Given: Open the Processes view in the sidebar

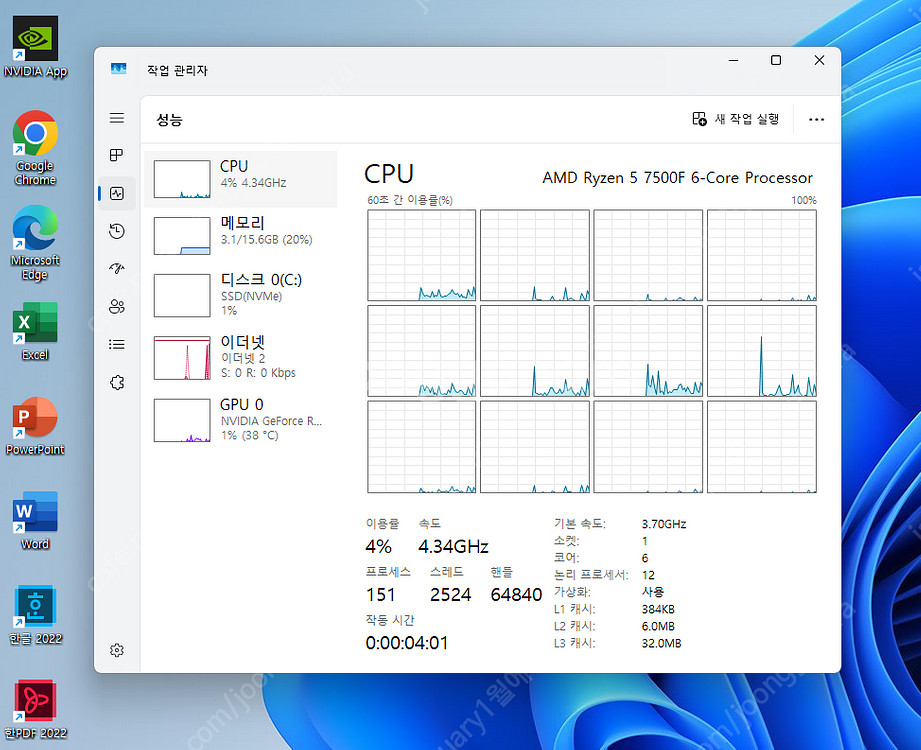Looking at the screenshot, I should pyautogui.click(x=116, y=155).
